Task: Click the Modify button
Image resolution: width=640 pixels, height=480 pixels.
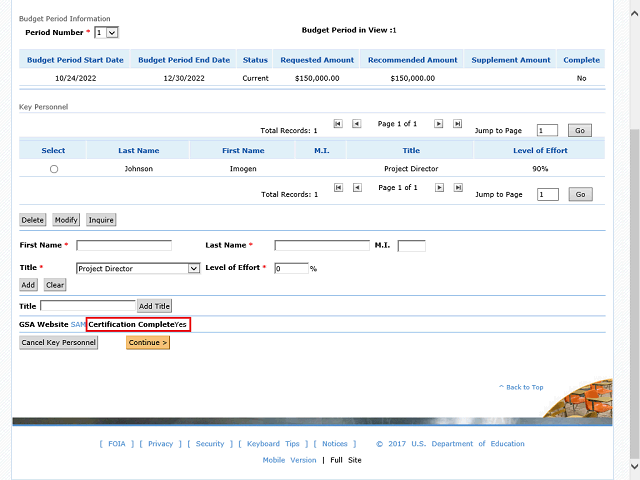Action: pyautogui.click(x=66, y=220)
